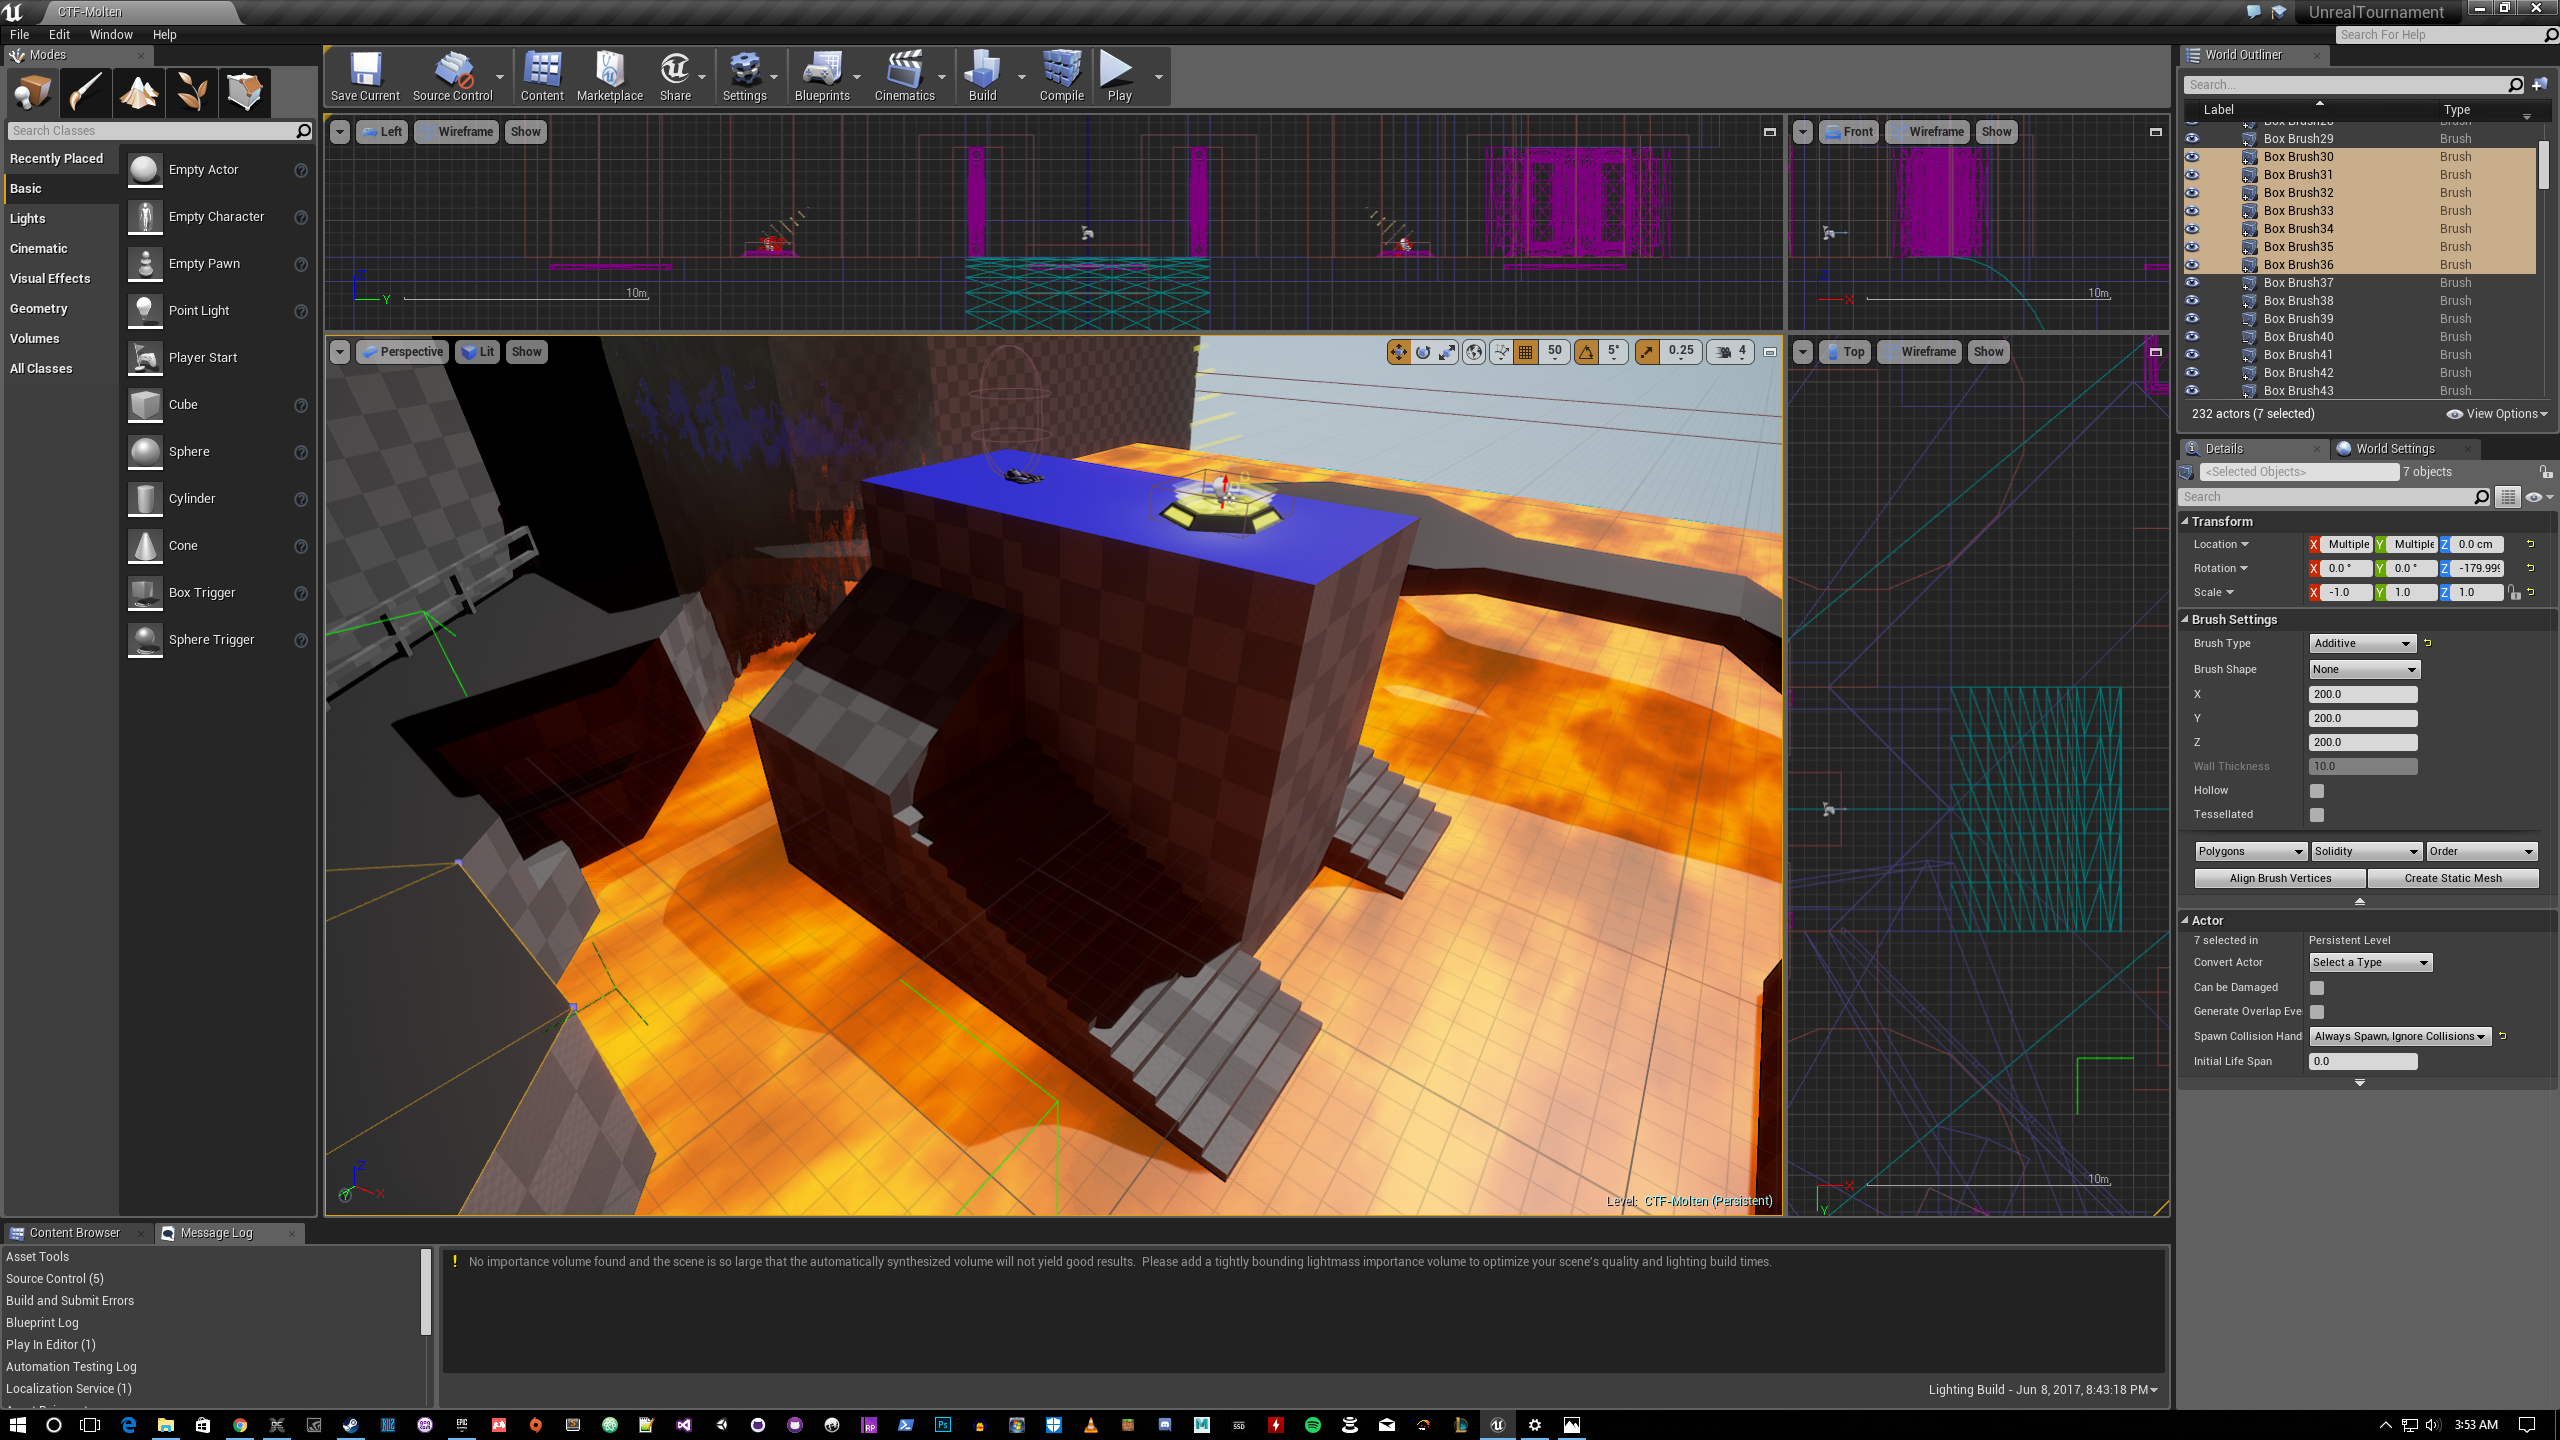Open the Settings toolbar icon

(x=745, y=76)
